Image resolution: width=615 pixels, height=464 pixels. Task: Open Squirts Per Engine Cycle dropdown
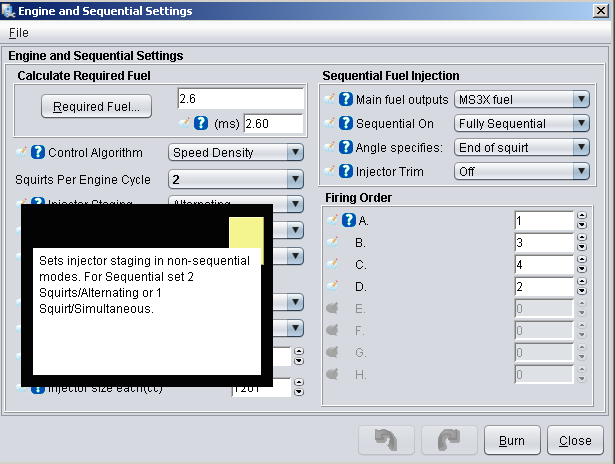[x=236, y=179]
